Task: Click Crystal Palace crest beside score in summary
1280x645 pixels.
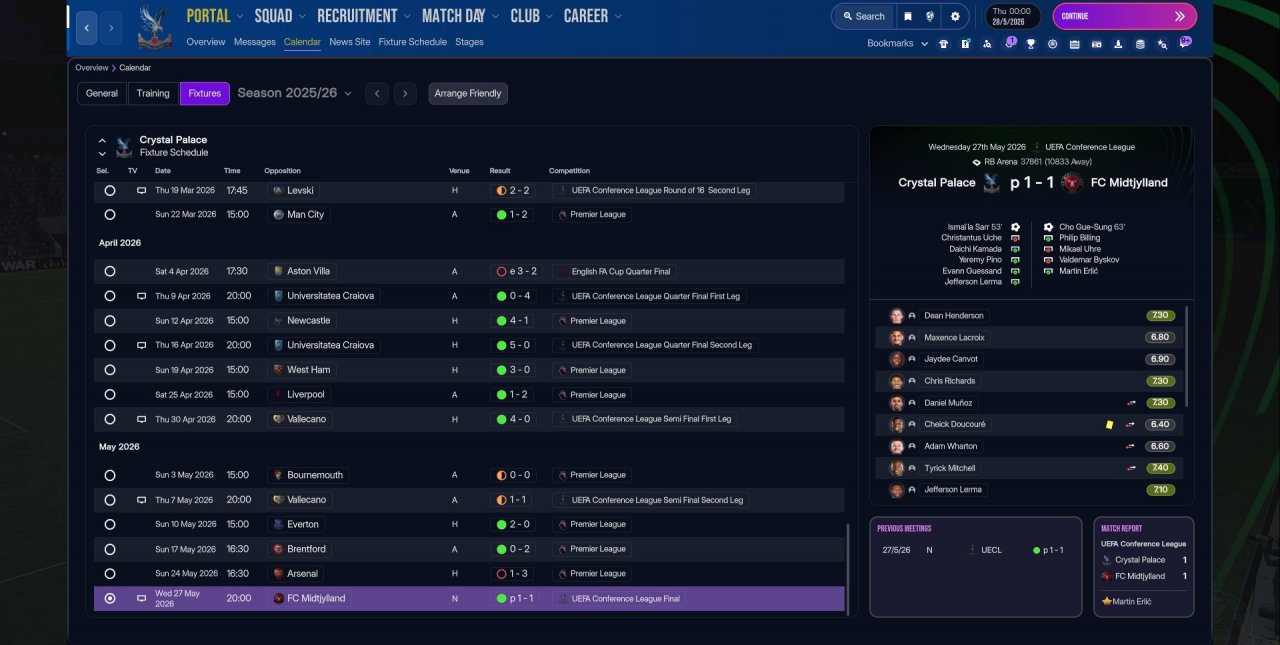Action: [x=992, y=183]
